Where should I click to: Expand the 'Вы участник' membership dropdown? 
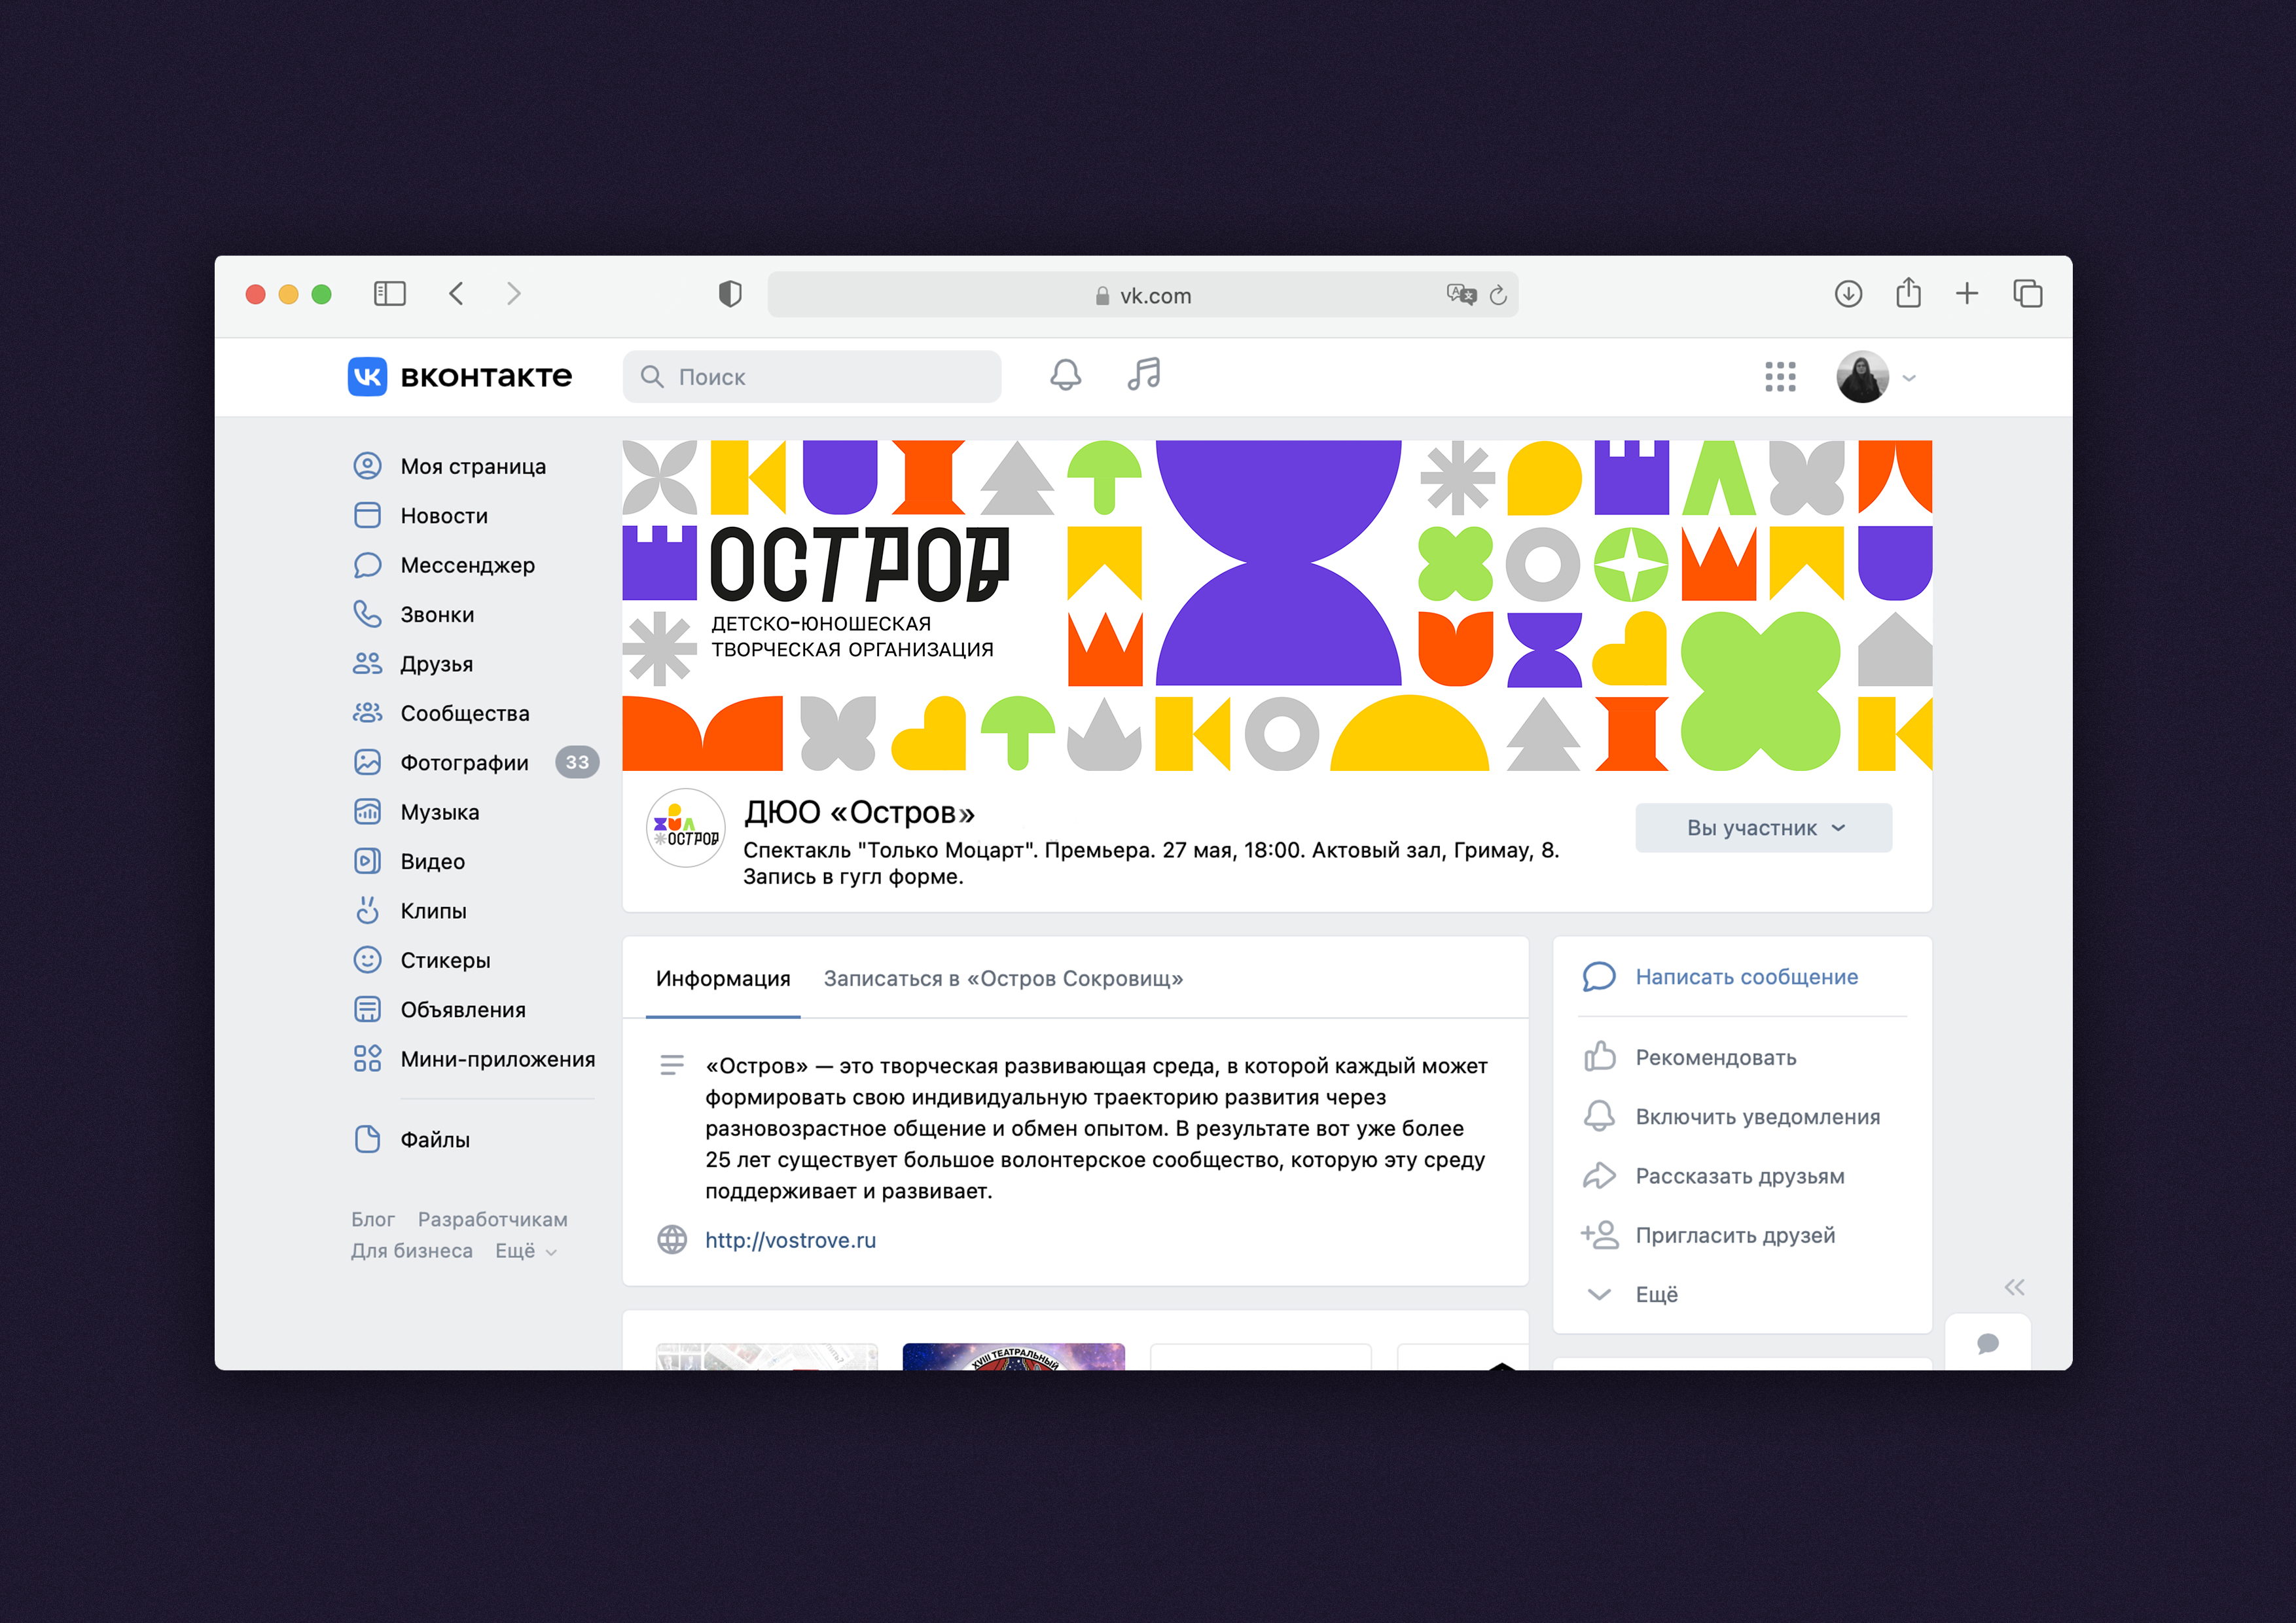[1763, 828]
